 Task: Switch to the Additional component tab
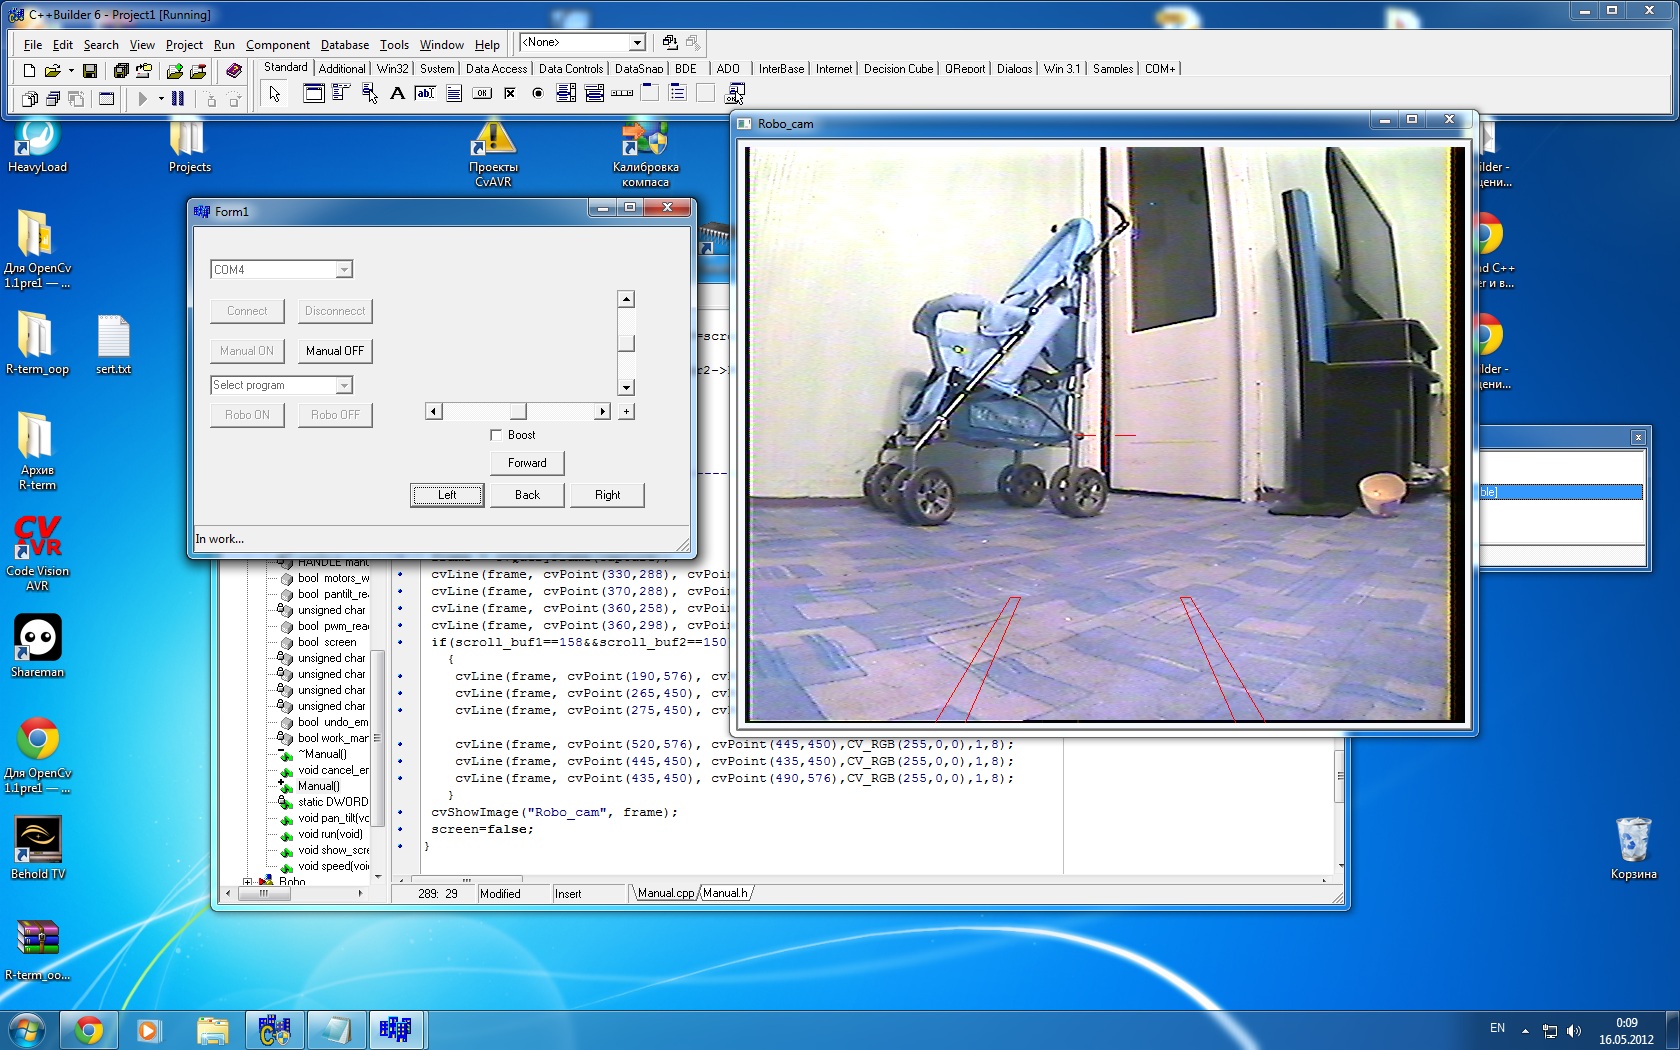tap(342, 69)
